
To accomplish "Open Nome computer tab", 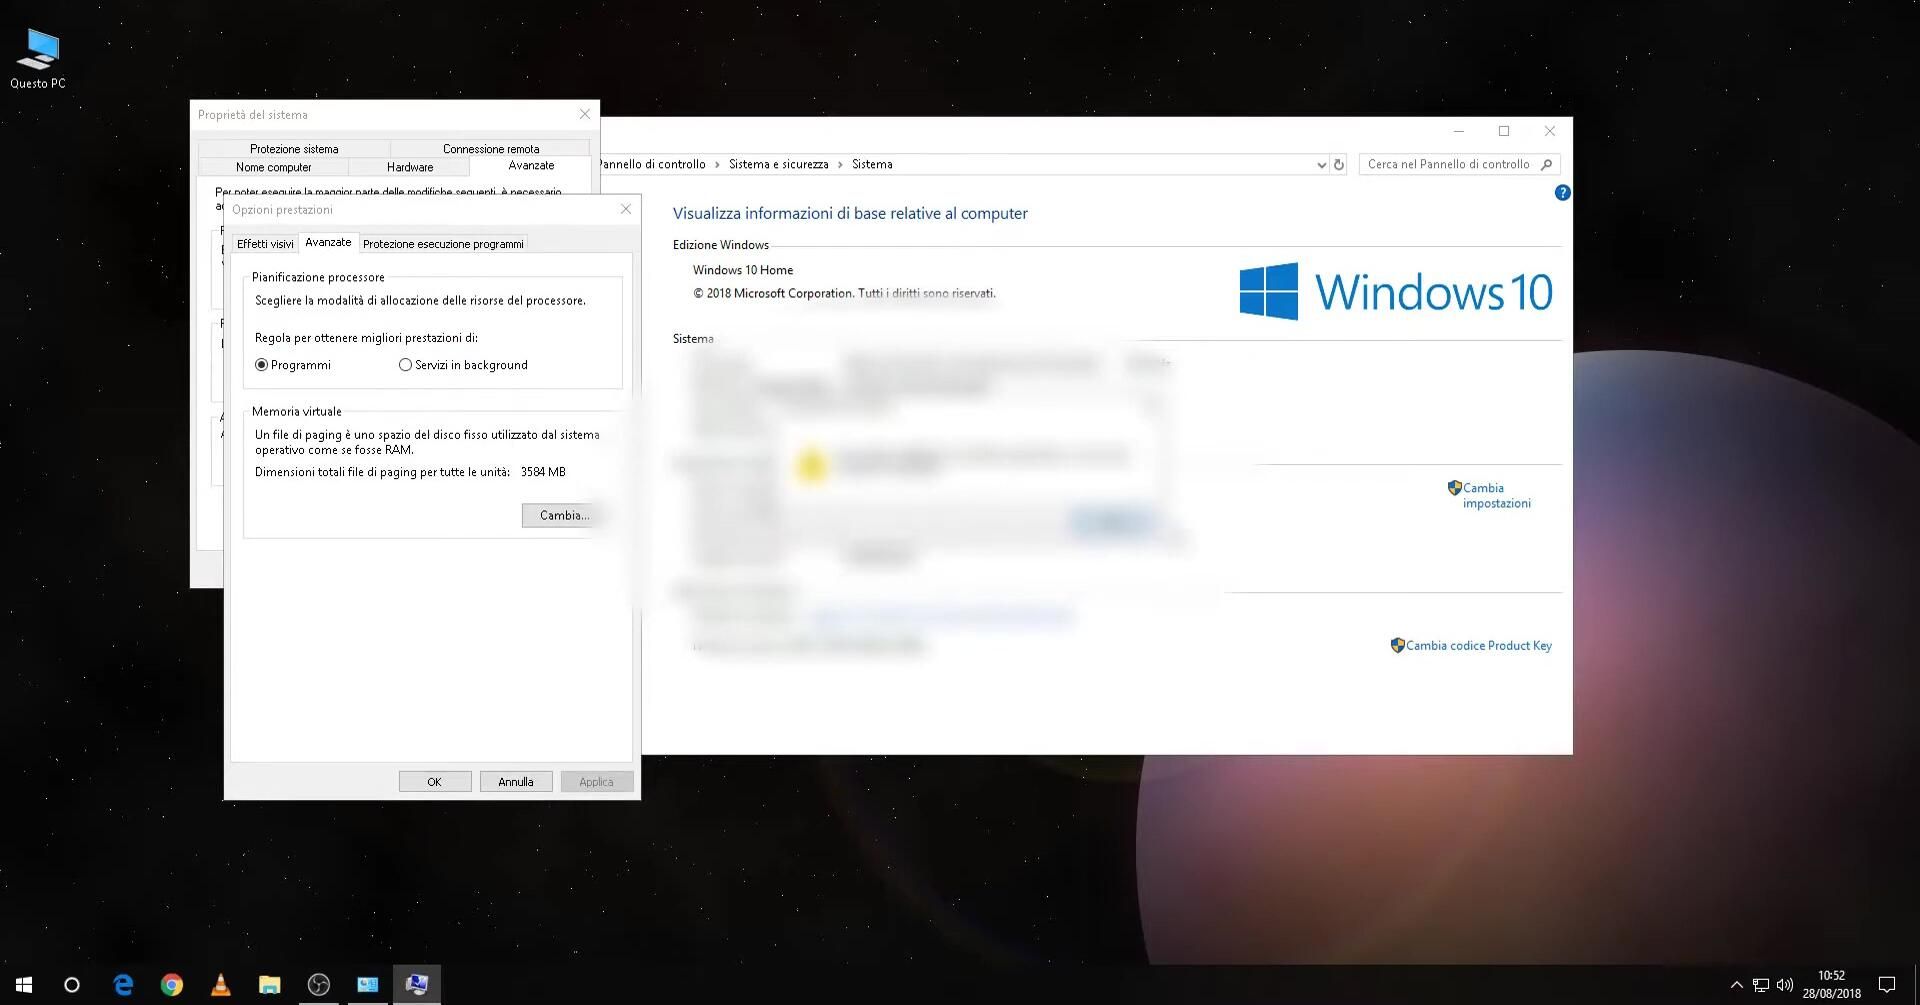I will [274, 167].
